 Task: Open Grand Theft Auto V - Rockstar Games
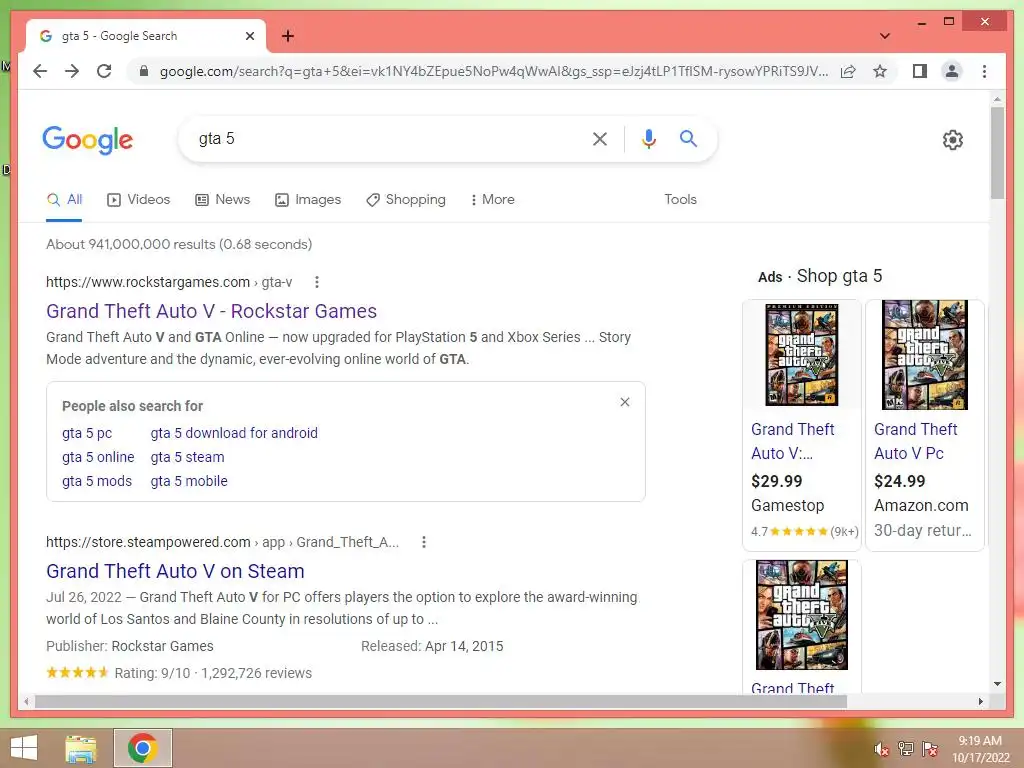212,312
